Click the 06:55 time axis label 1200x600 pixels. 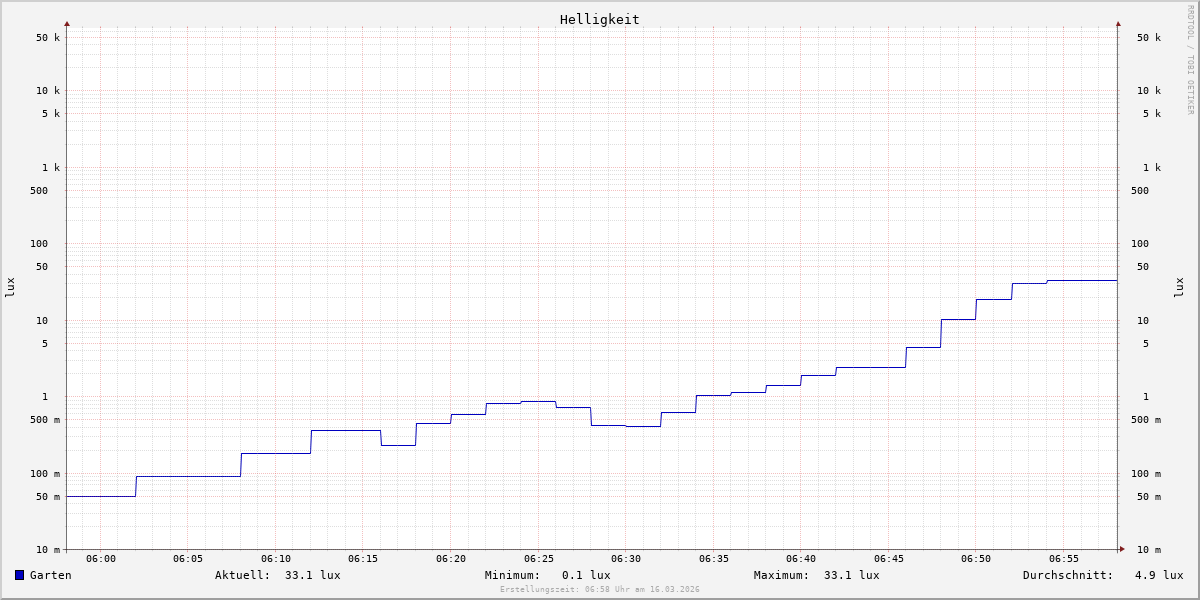[x=1064, y=559]
